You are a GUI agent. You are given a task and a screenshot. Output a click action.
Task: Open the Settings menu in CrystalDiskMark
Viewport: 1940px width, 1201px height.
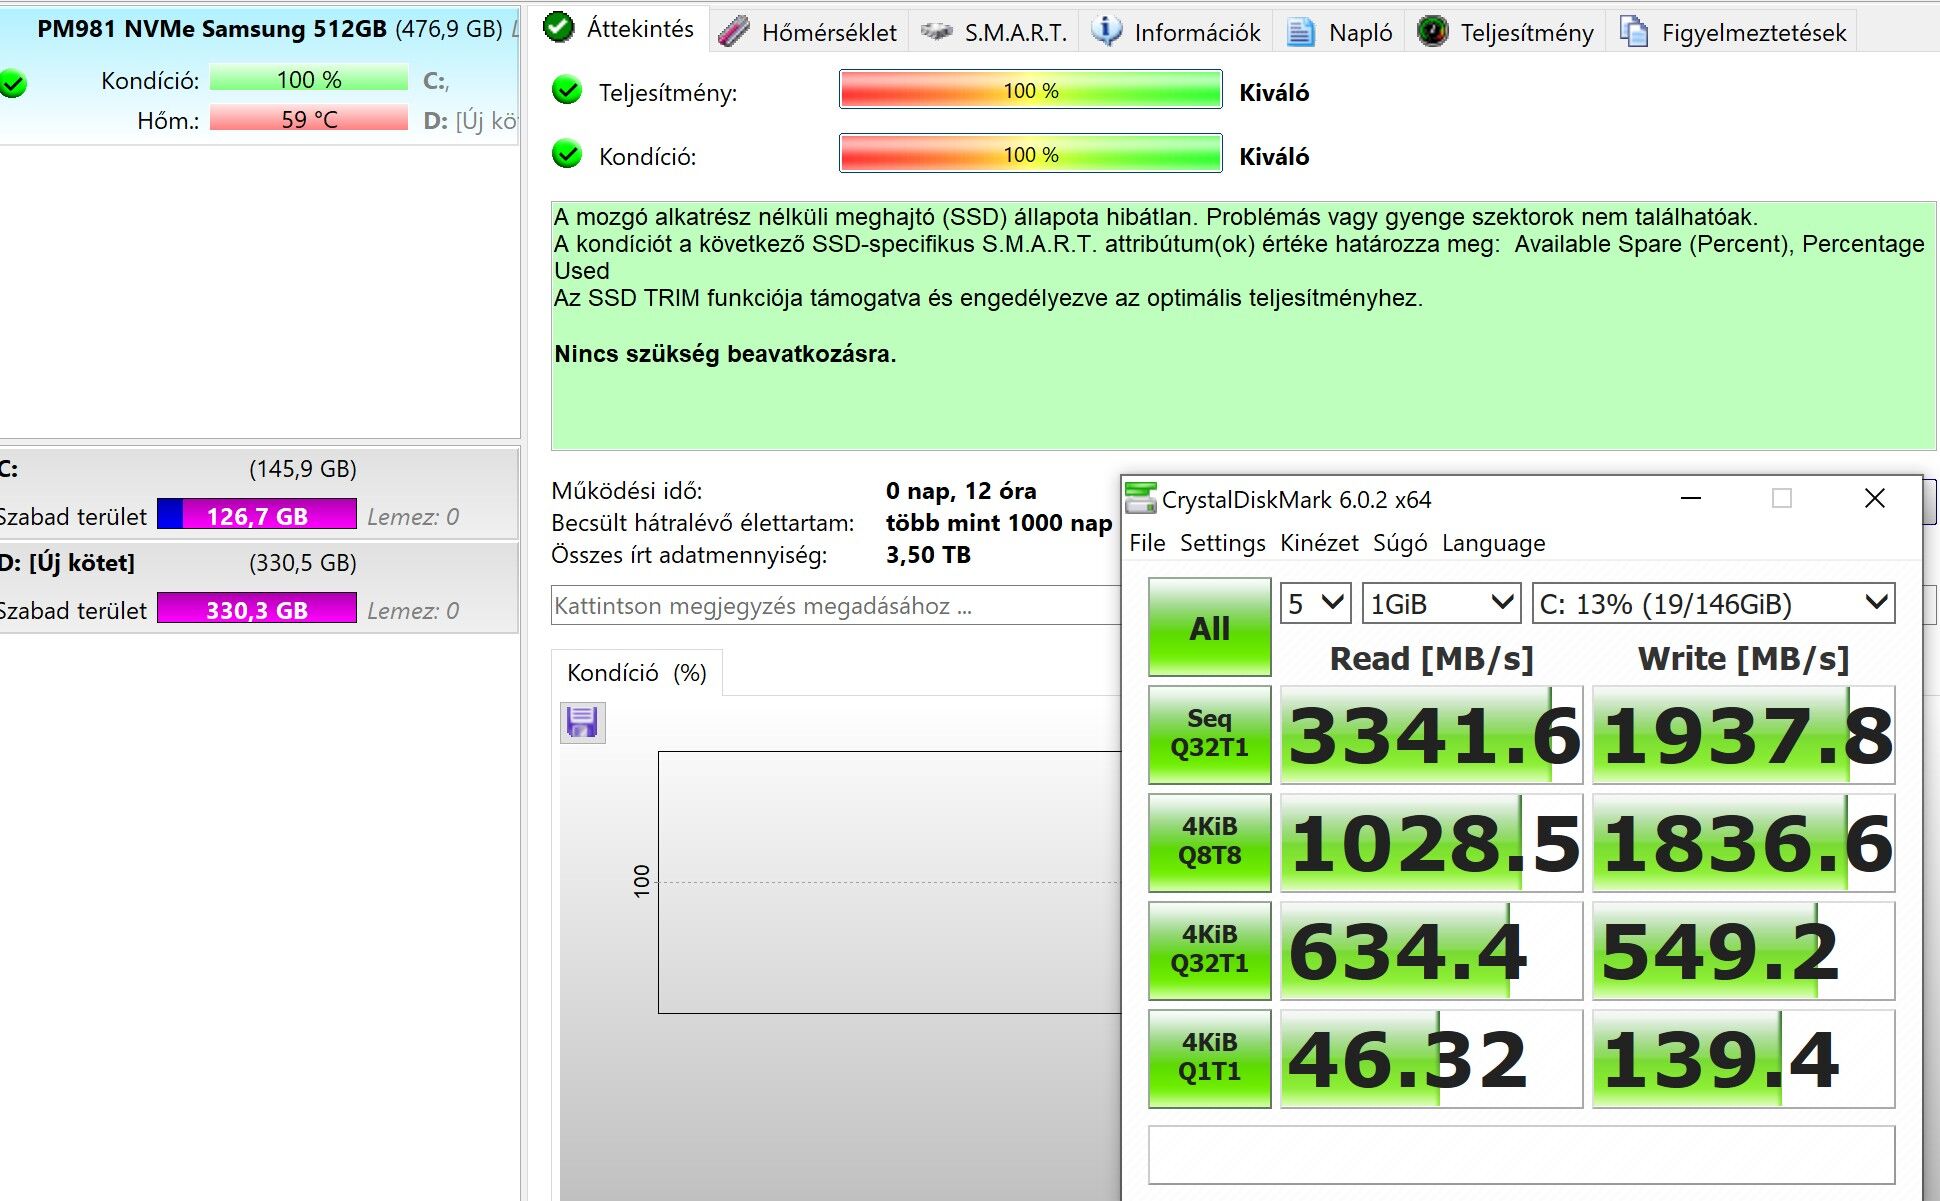(1222, 543)
